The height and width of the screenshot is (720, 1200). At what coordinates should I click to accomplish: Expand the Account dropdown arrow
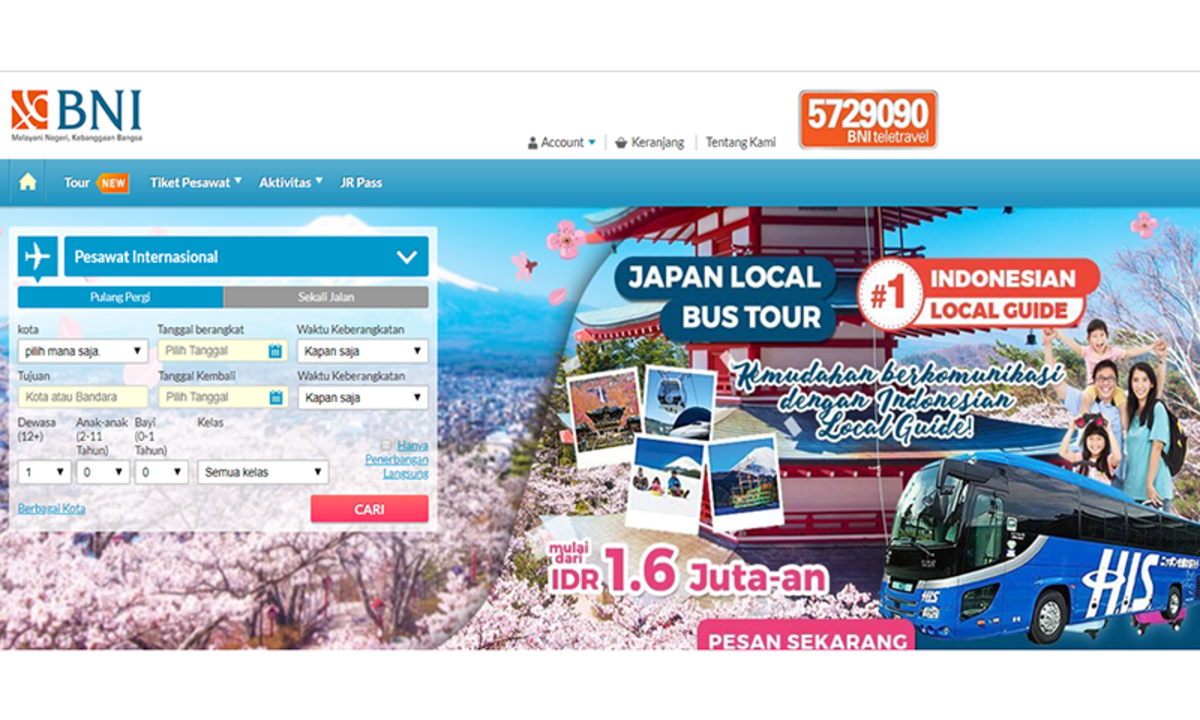592,143
